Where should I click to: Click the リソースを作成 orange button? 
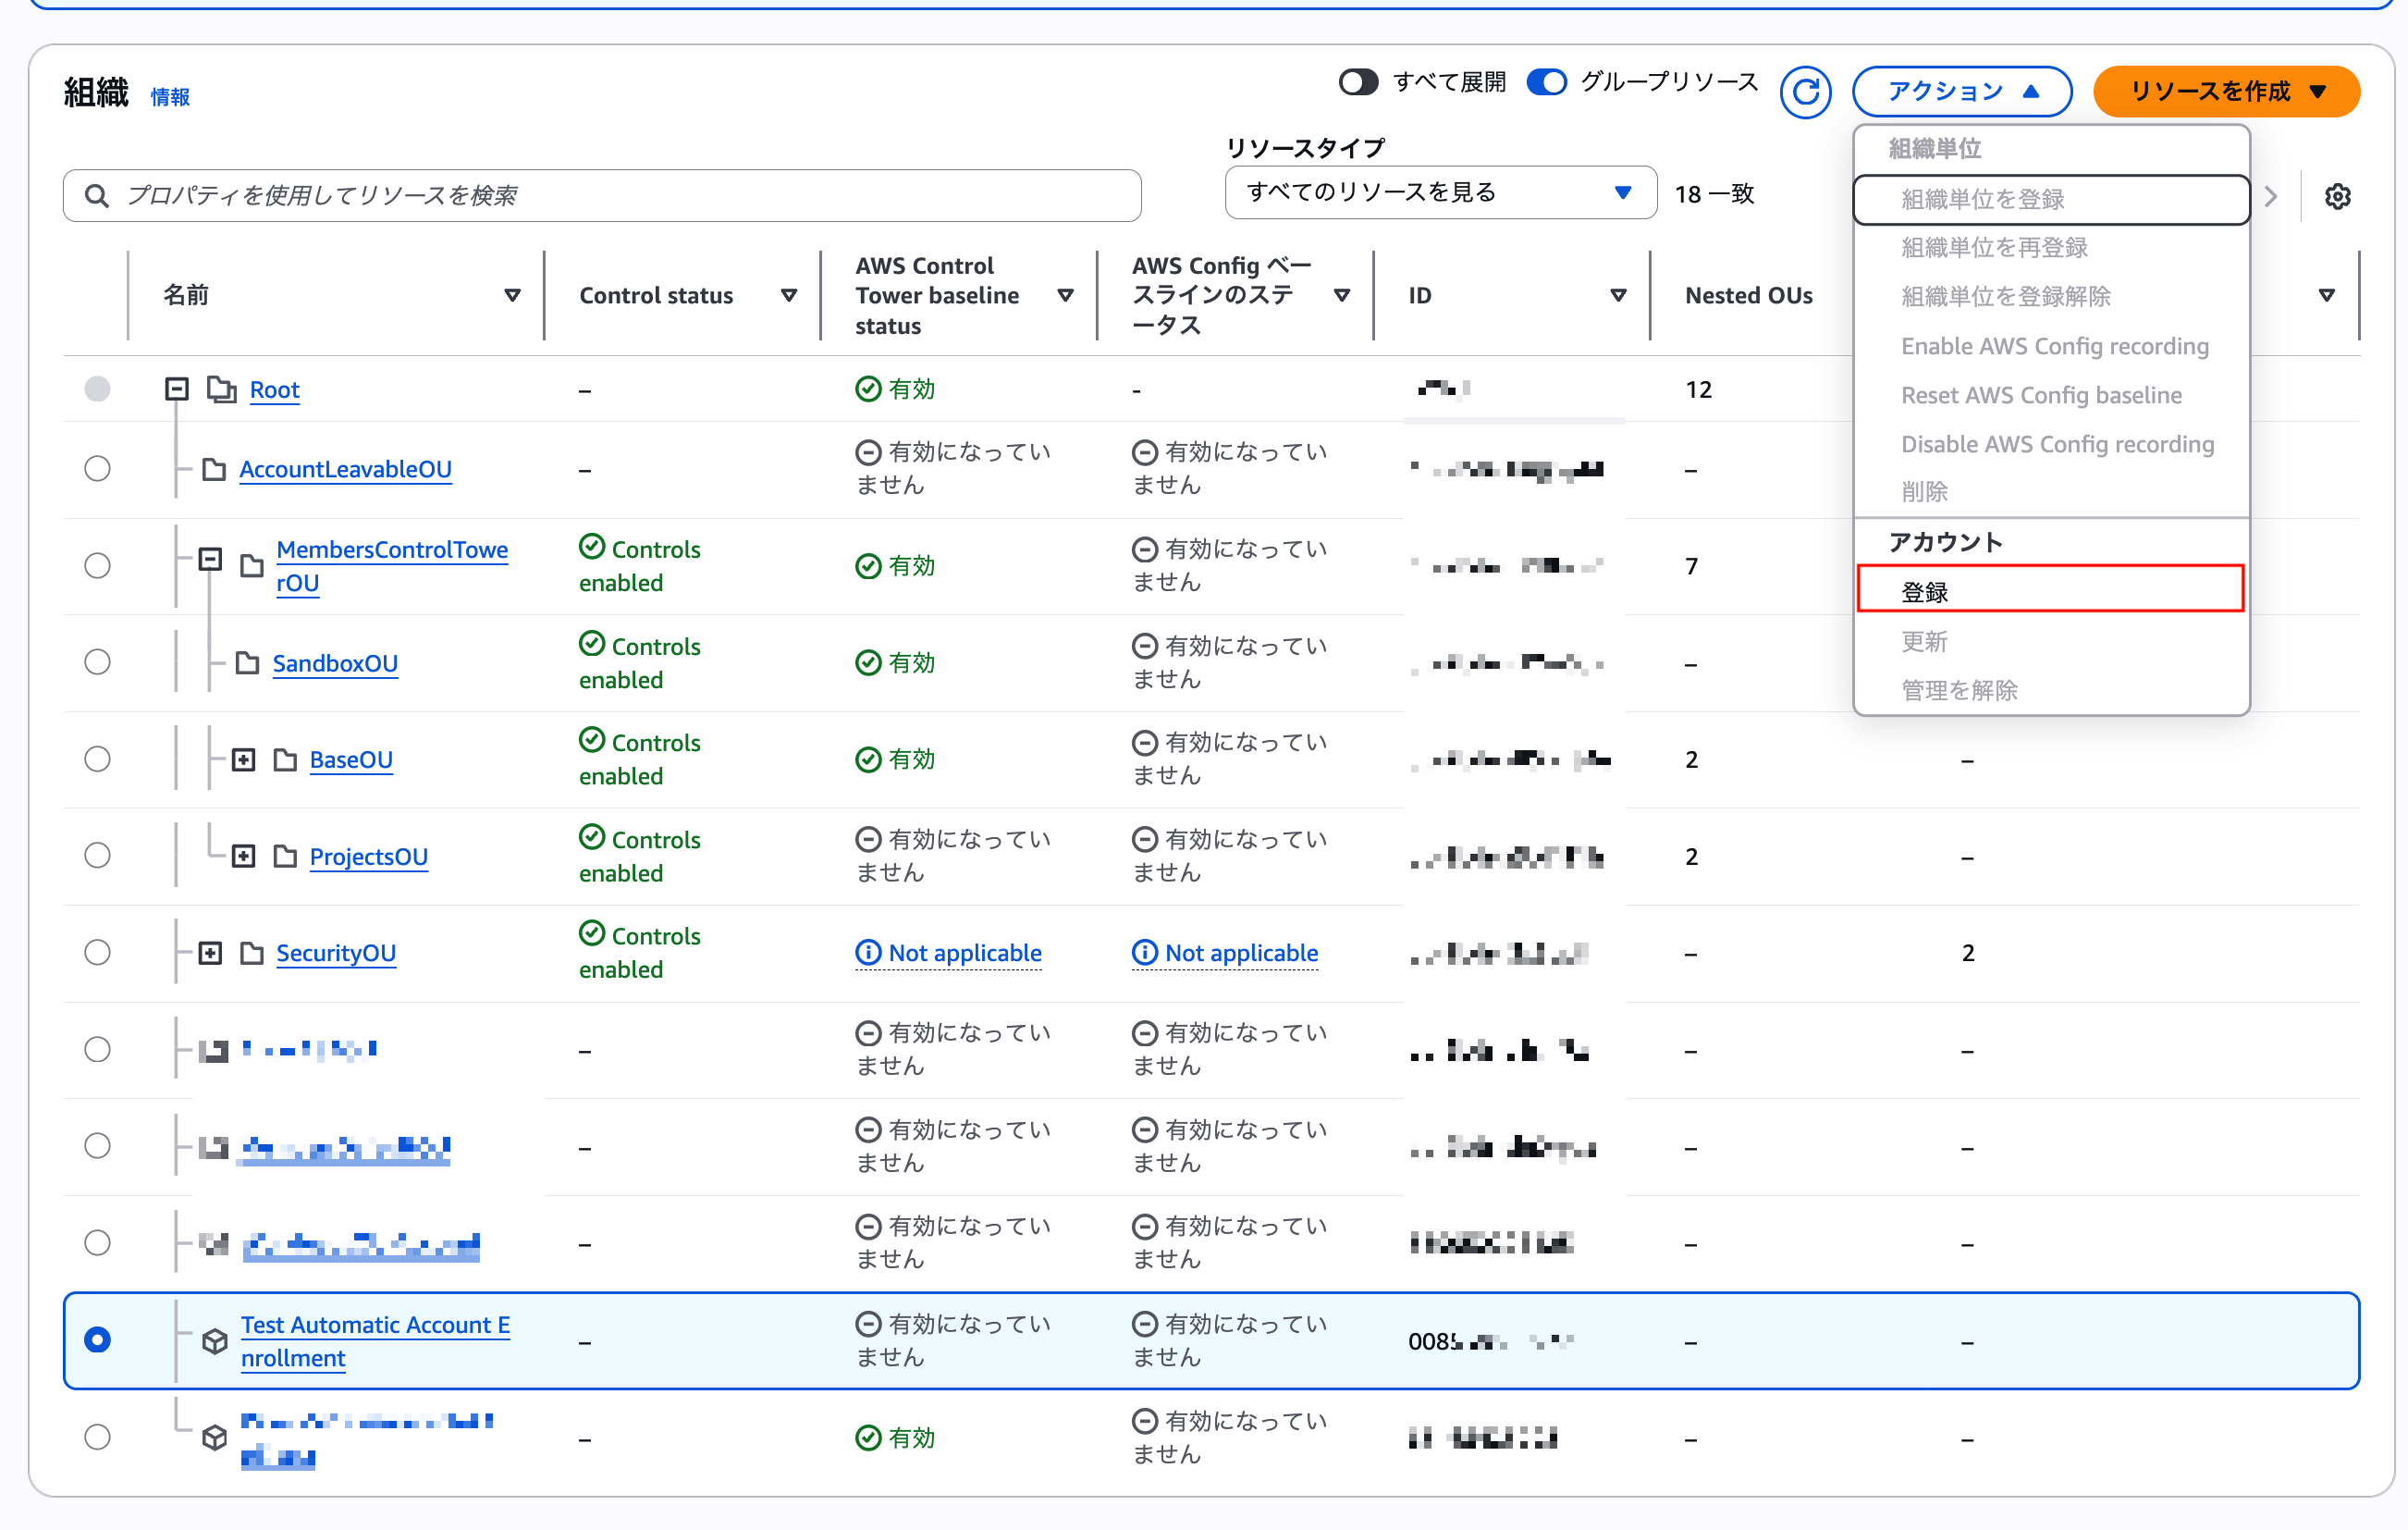click(2225, 92)
